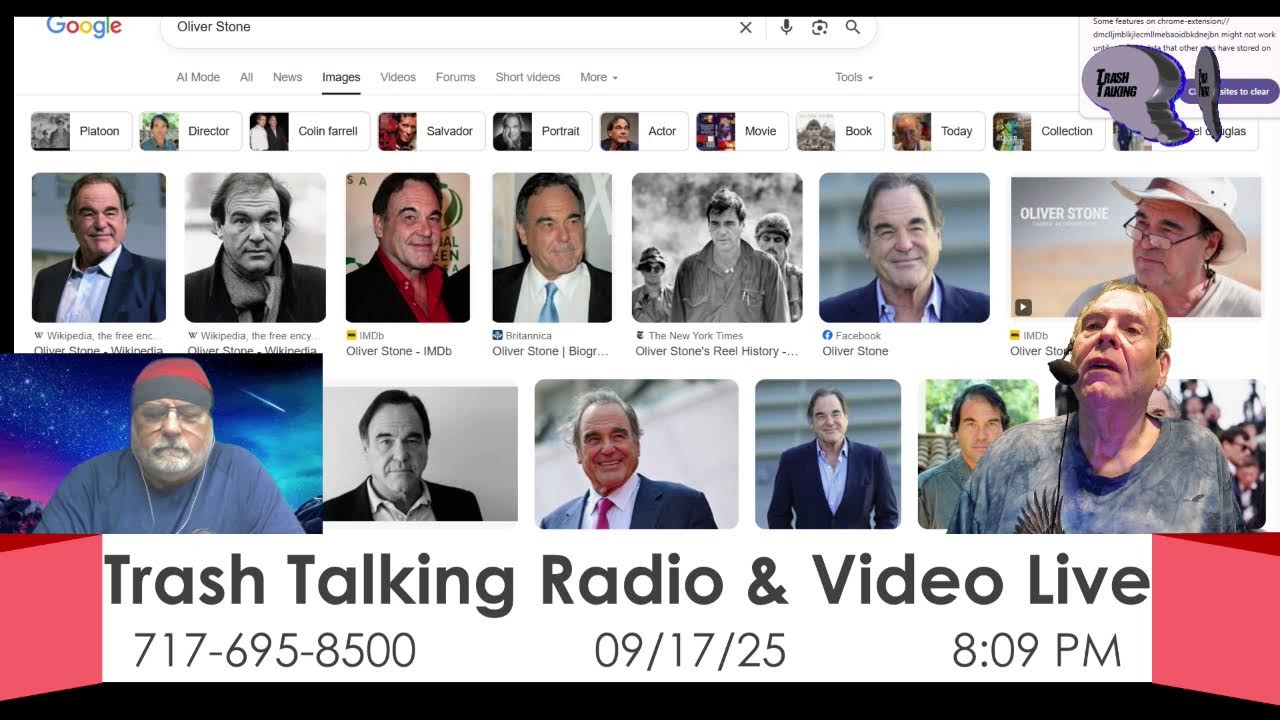Image resolution: width=1280 pixels, height=720 pixels.
Task: Click the IMDb favicon under red shirt image
Action: [351, 336]
